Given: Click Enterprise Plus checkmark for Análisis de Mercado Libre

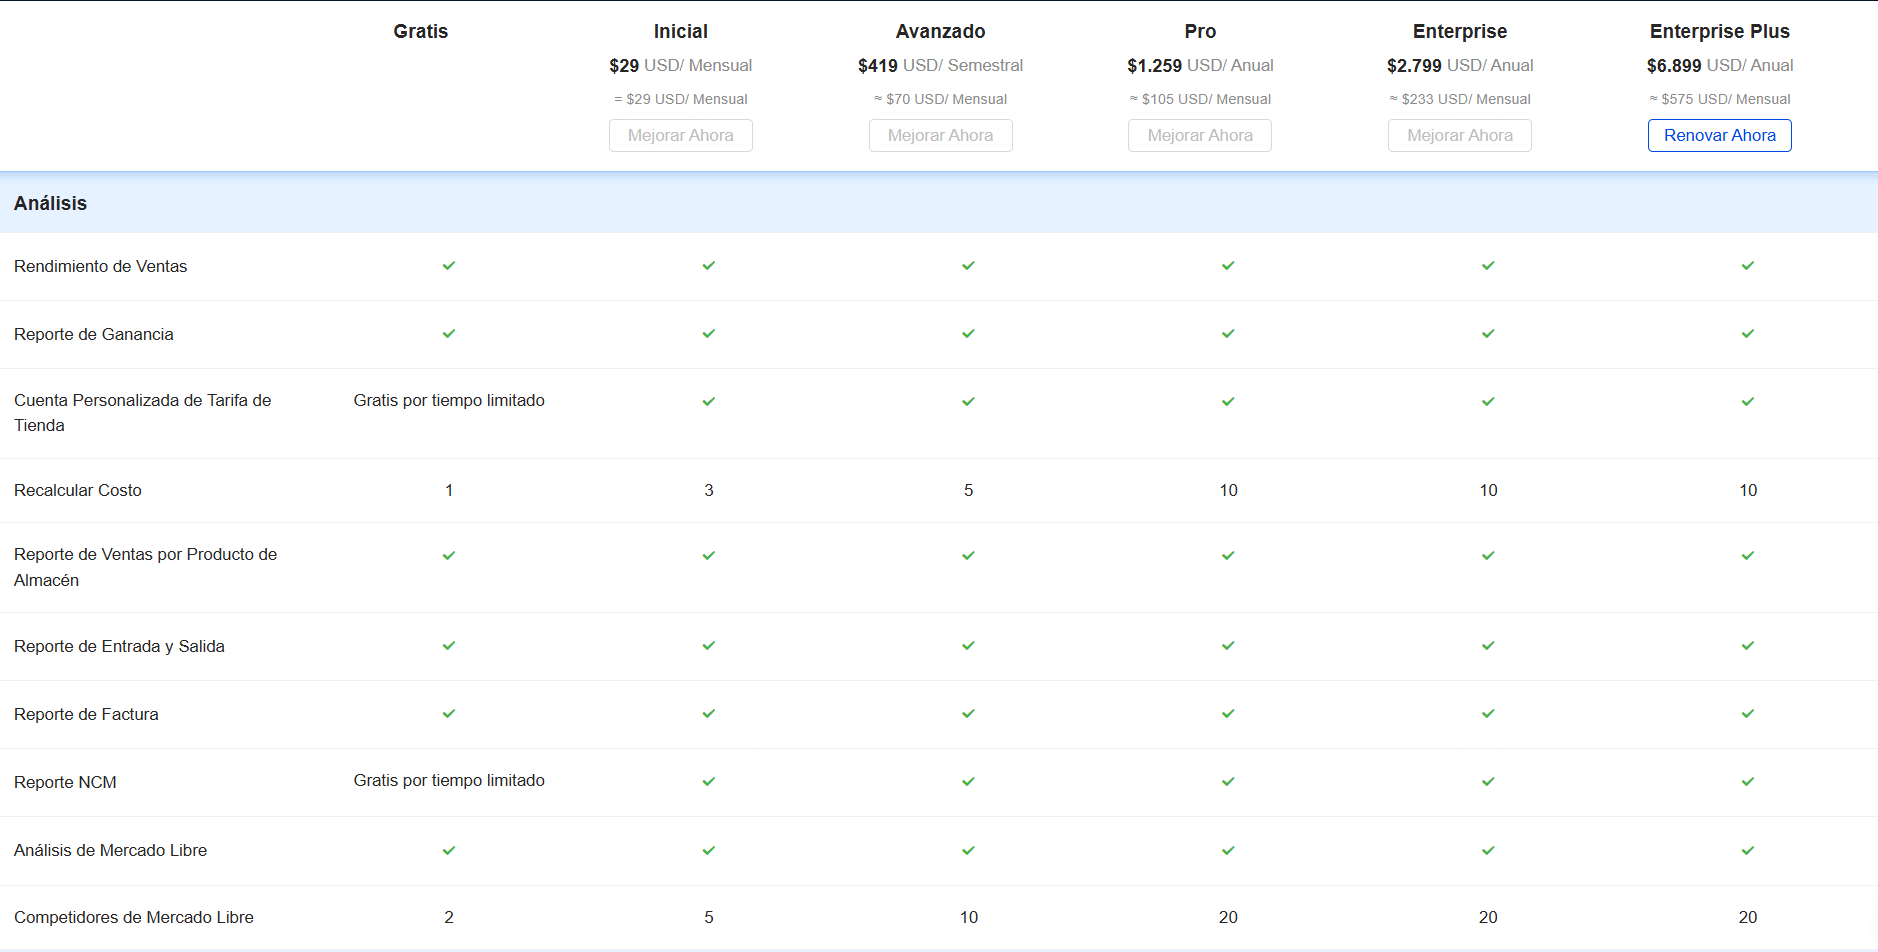Looking at the screenshot, I should [x=1747, y=851].
